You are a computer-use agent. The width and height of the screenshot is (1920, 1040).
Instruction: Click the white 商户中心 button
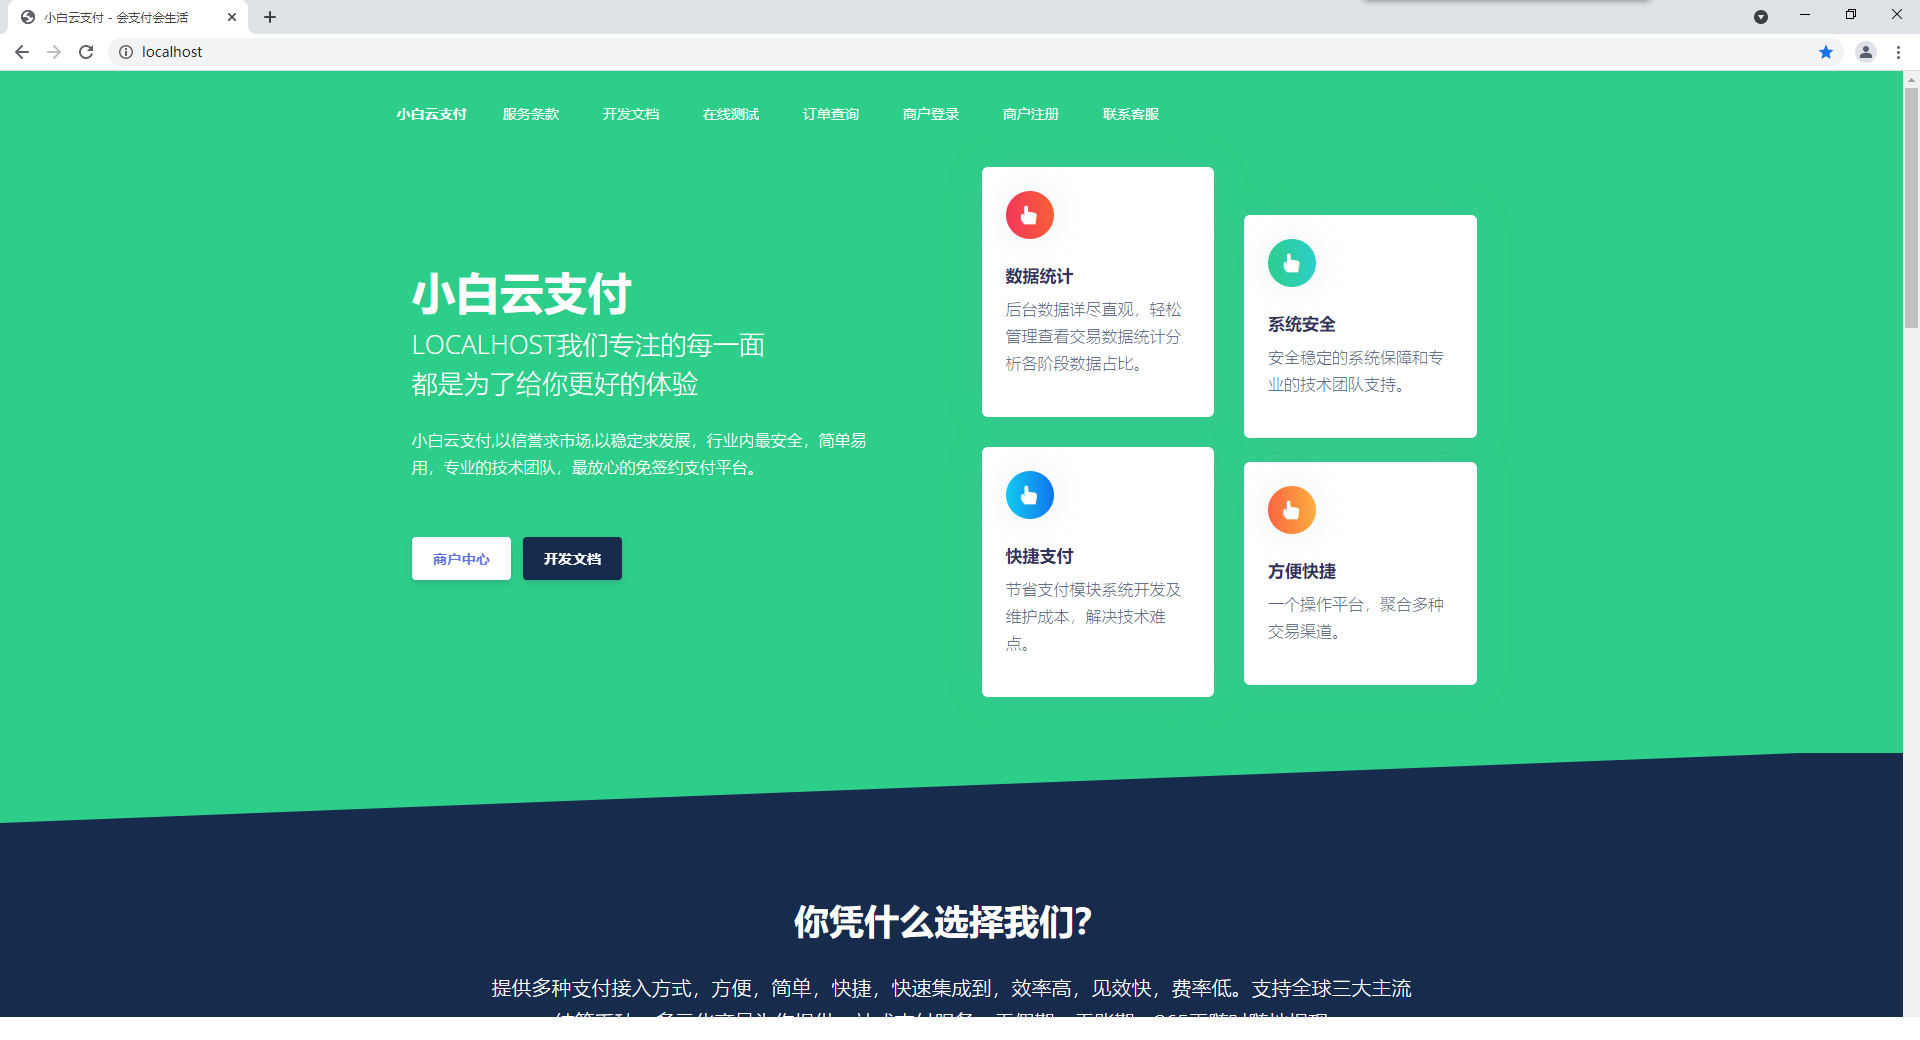point(461,559)
